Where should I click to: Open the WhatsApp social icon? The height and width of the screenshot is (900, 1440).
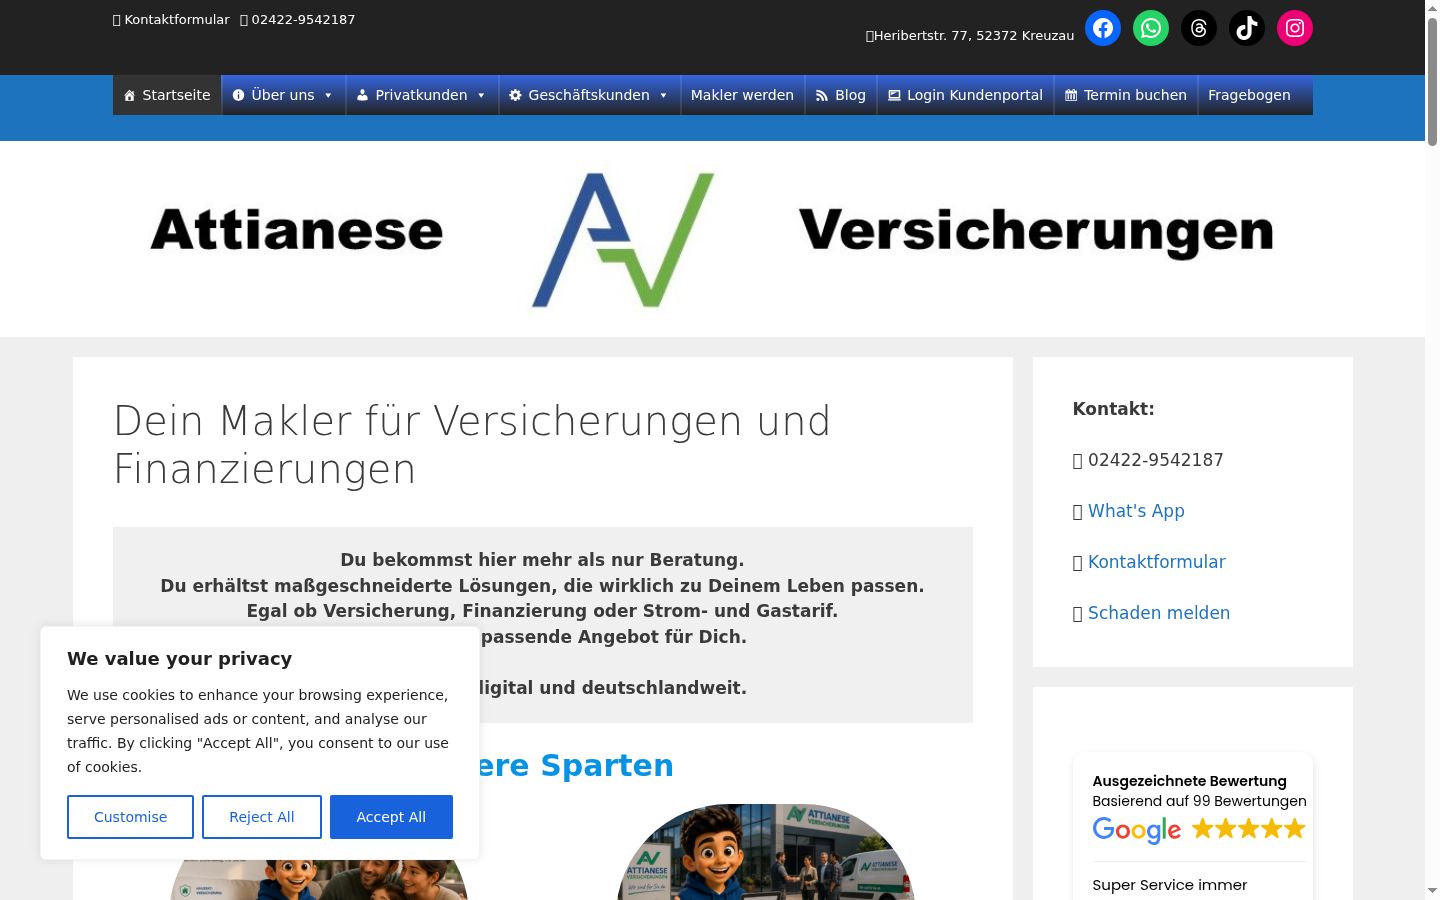click(x=1151, y=28)
